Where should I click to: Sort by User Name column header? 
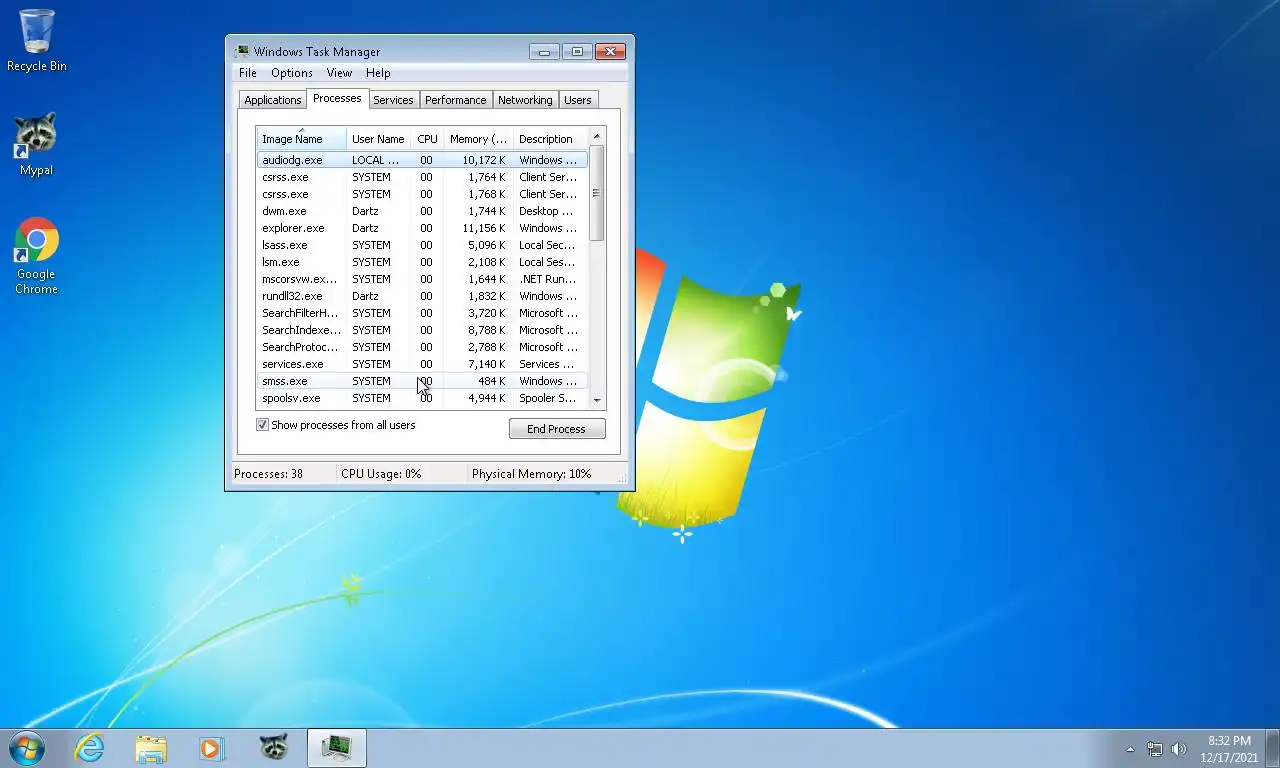[378, 139]
